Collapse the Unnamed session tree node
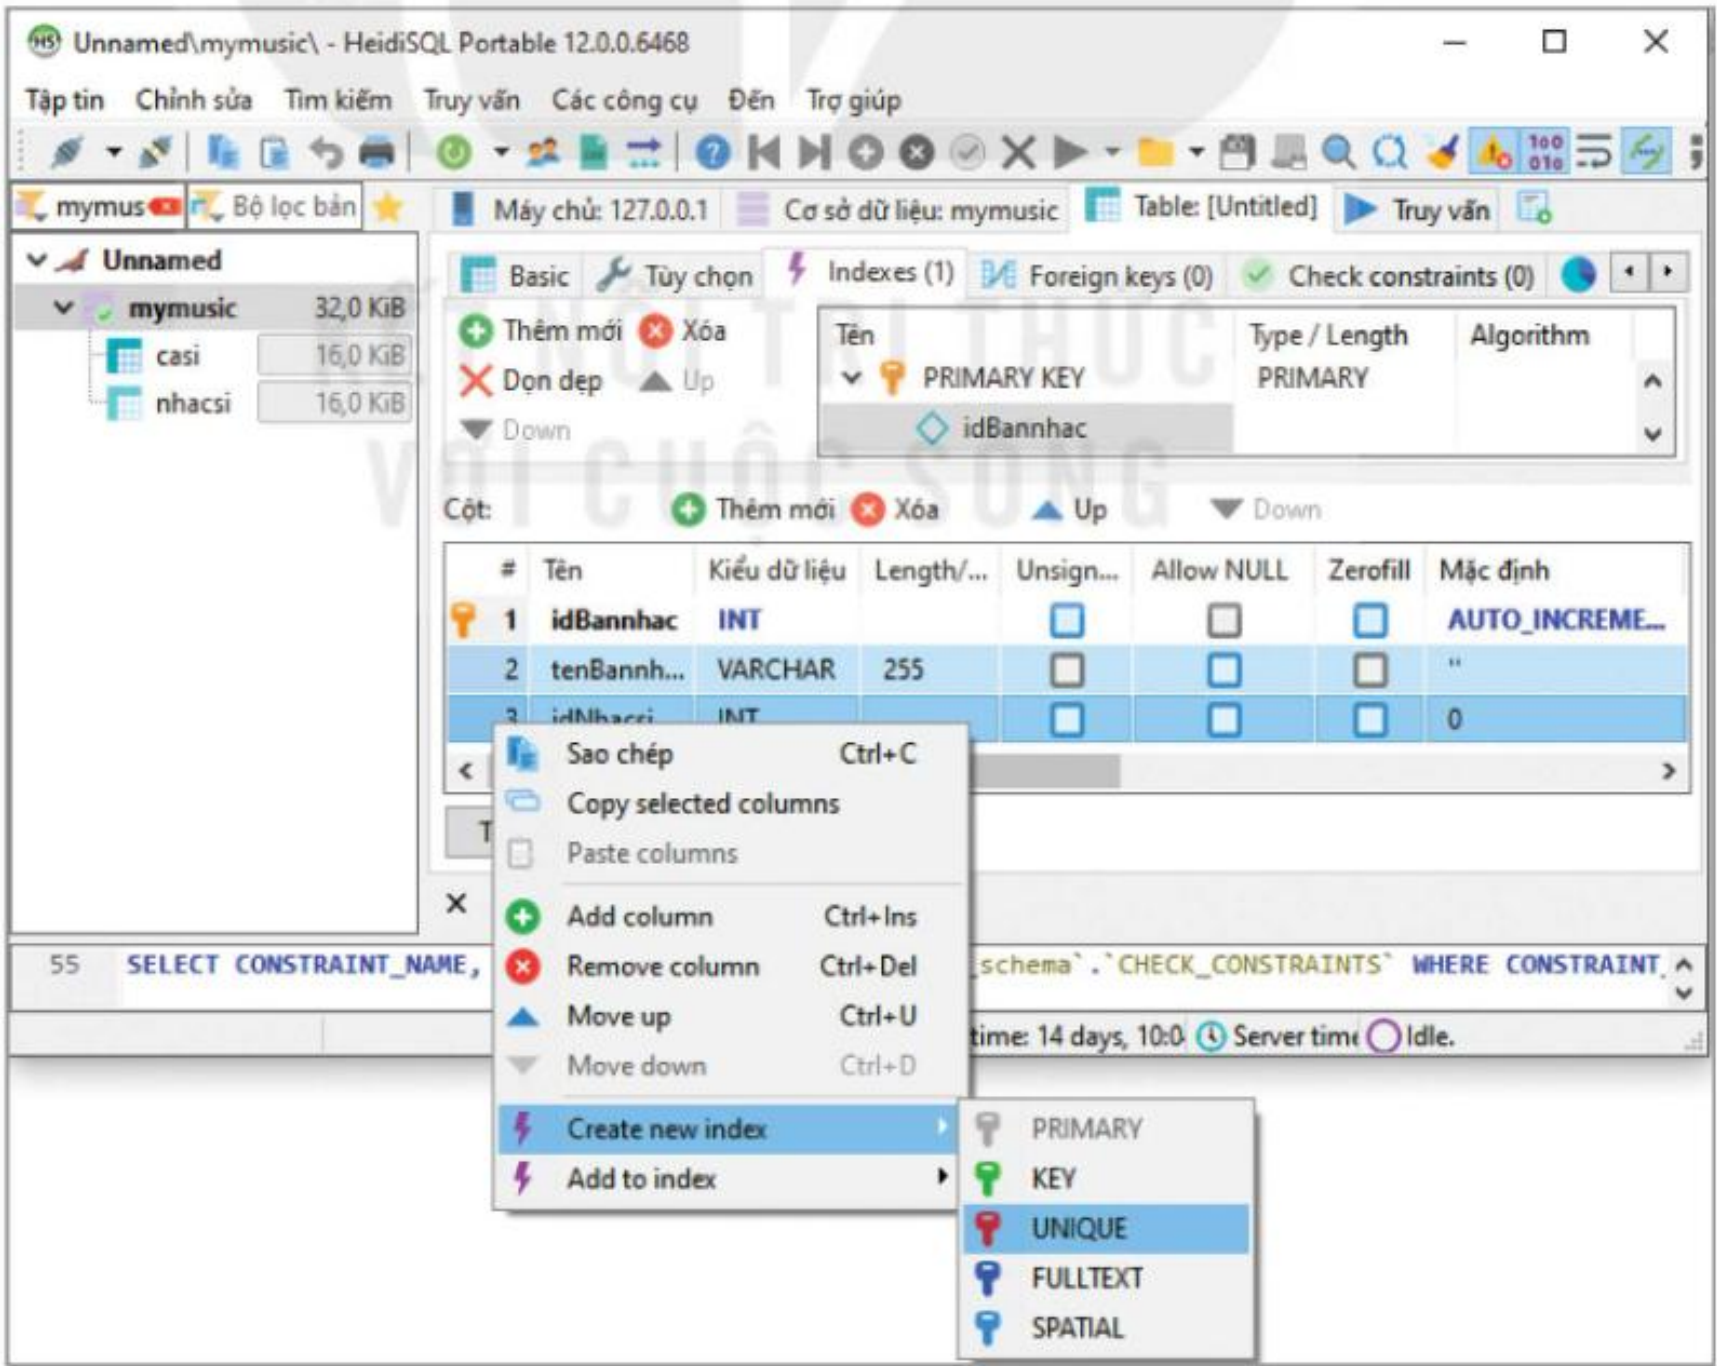This screenshot has width=1717, height=1366. (37, 261)
